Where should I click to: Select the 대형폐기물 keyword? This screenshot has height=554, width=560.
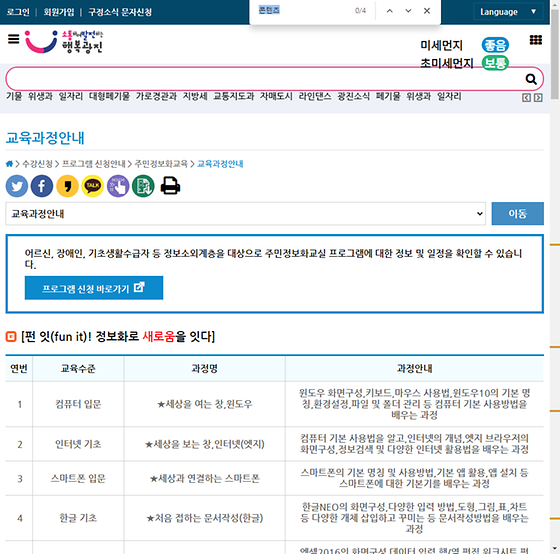(x=109, y=96)
